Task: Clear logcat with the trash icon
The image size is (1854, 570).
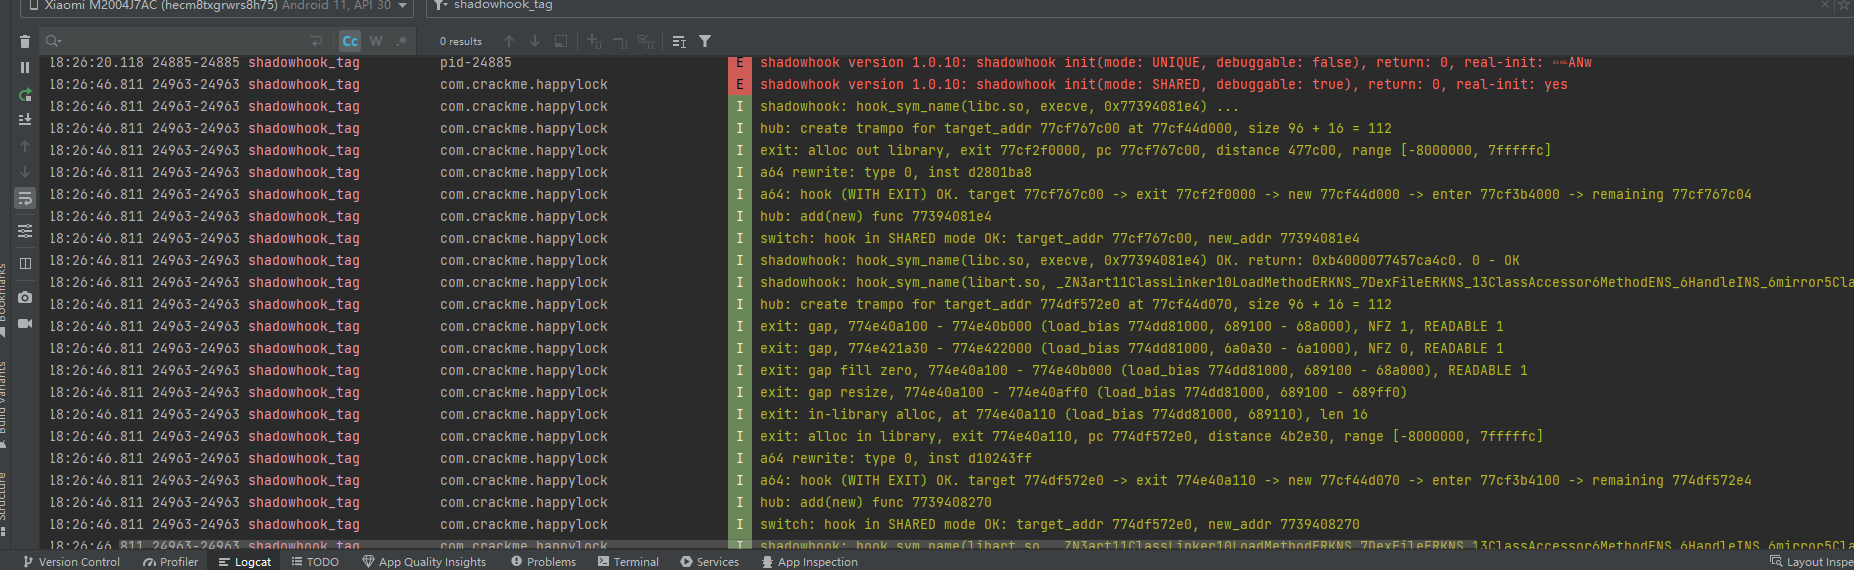Action: coord(25,41)
